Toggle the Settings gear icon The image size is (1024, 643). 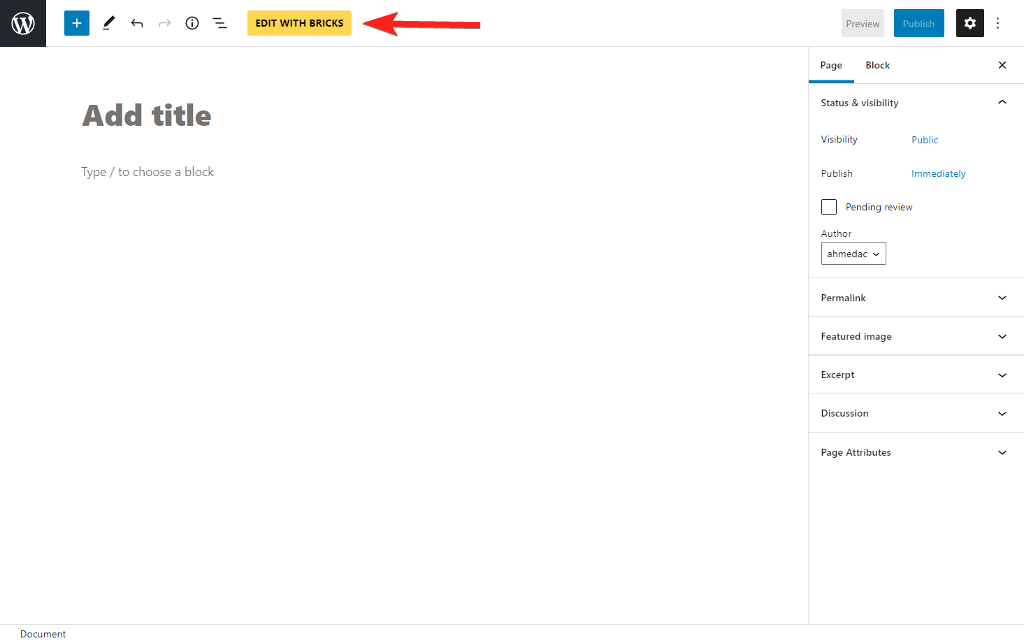point(969,23)
